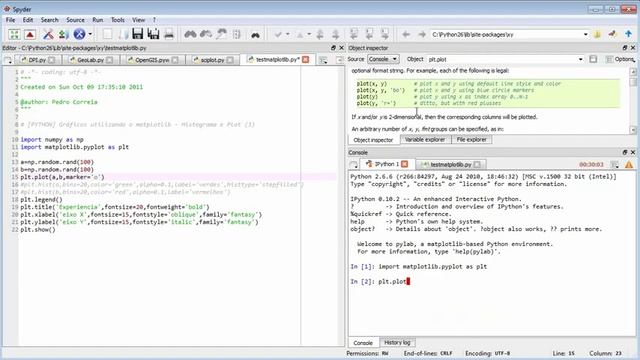Click the red triangle toolbar icon
The width and height of the screenshot is (640, 360).
pyautogui.click(x=30, y=34)
